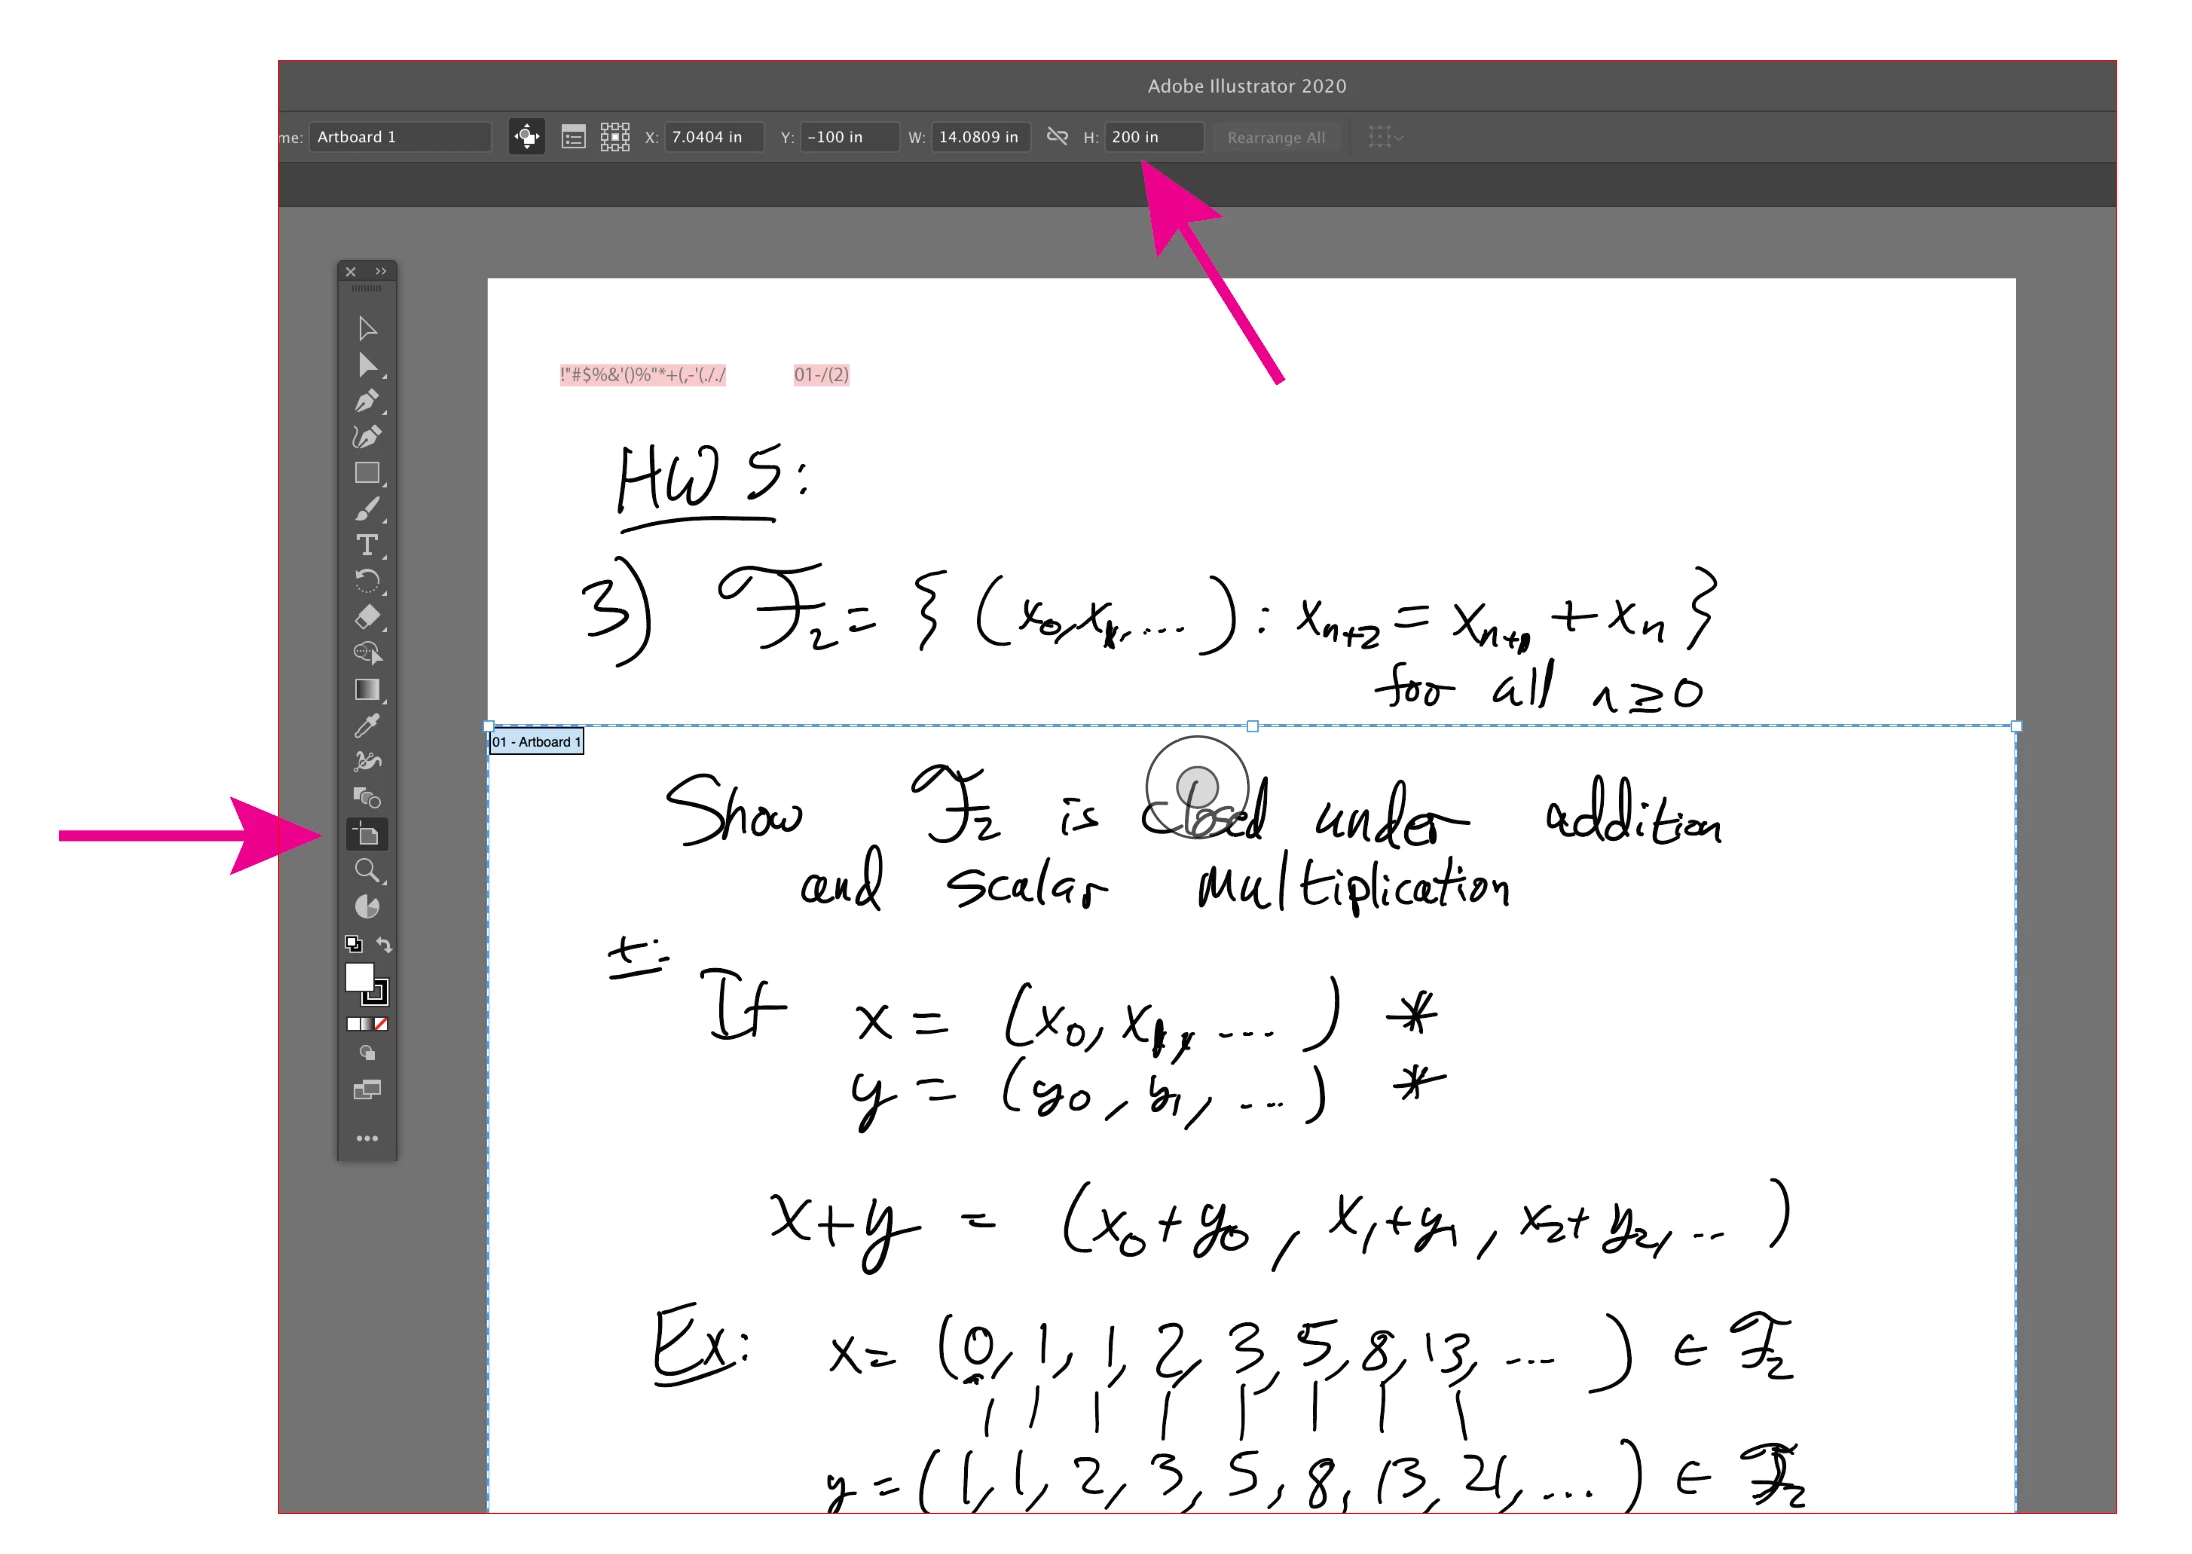Toggle constrain width and height proportions link
Viewport: 2192px width, 1554px height.
click(x=1057, y=136)
